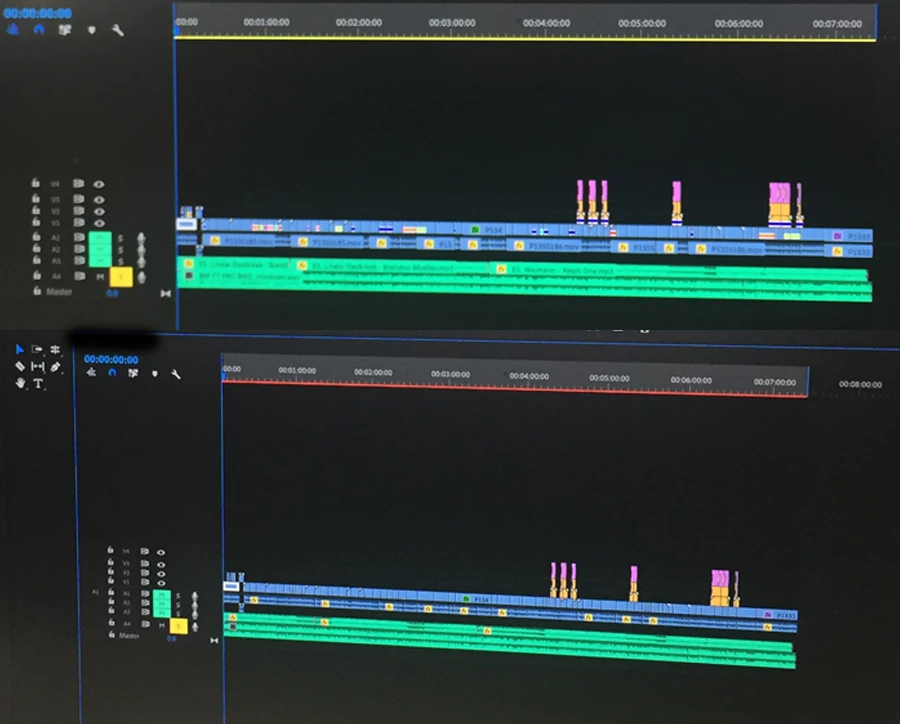The image size is (900, 724).
Task: Add a marker in the lower timeline
Action: (154, 374)
